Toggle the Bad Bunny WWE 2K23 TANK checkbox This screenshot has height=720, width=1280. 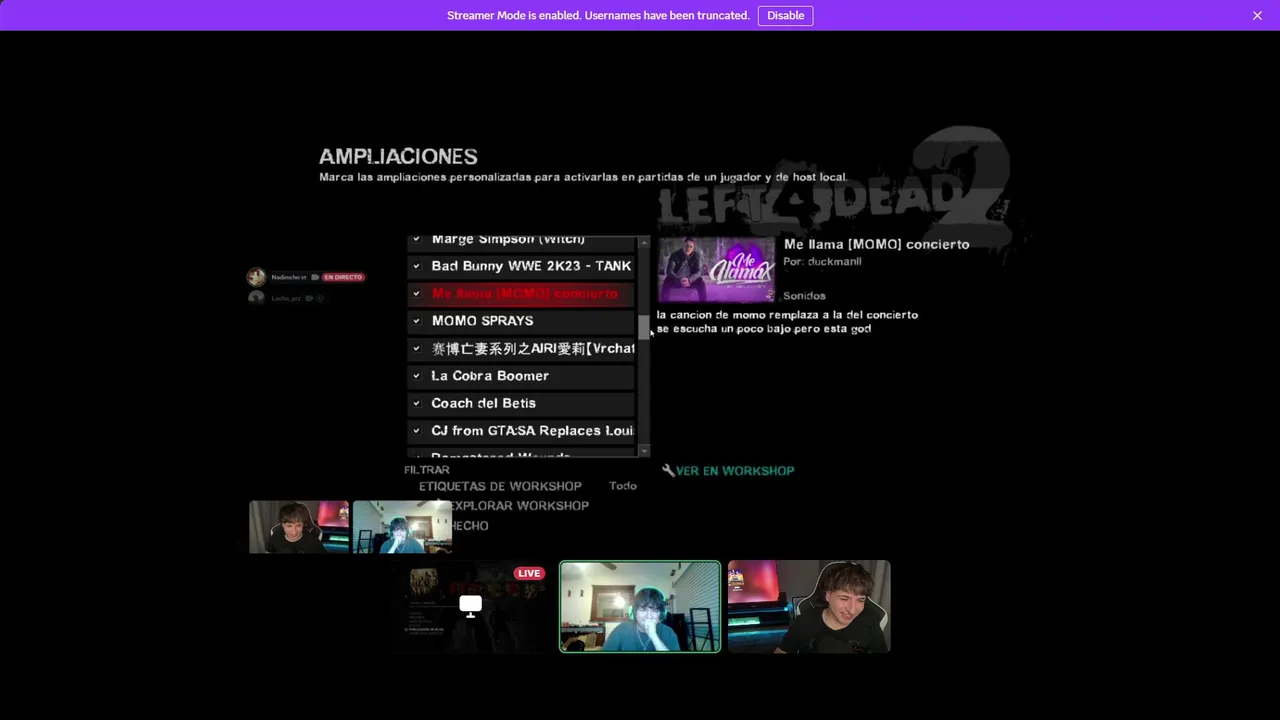(x=416, y=266)
